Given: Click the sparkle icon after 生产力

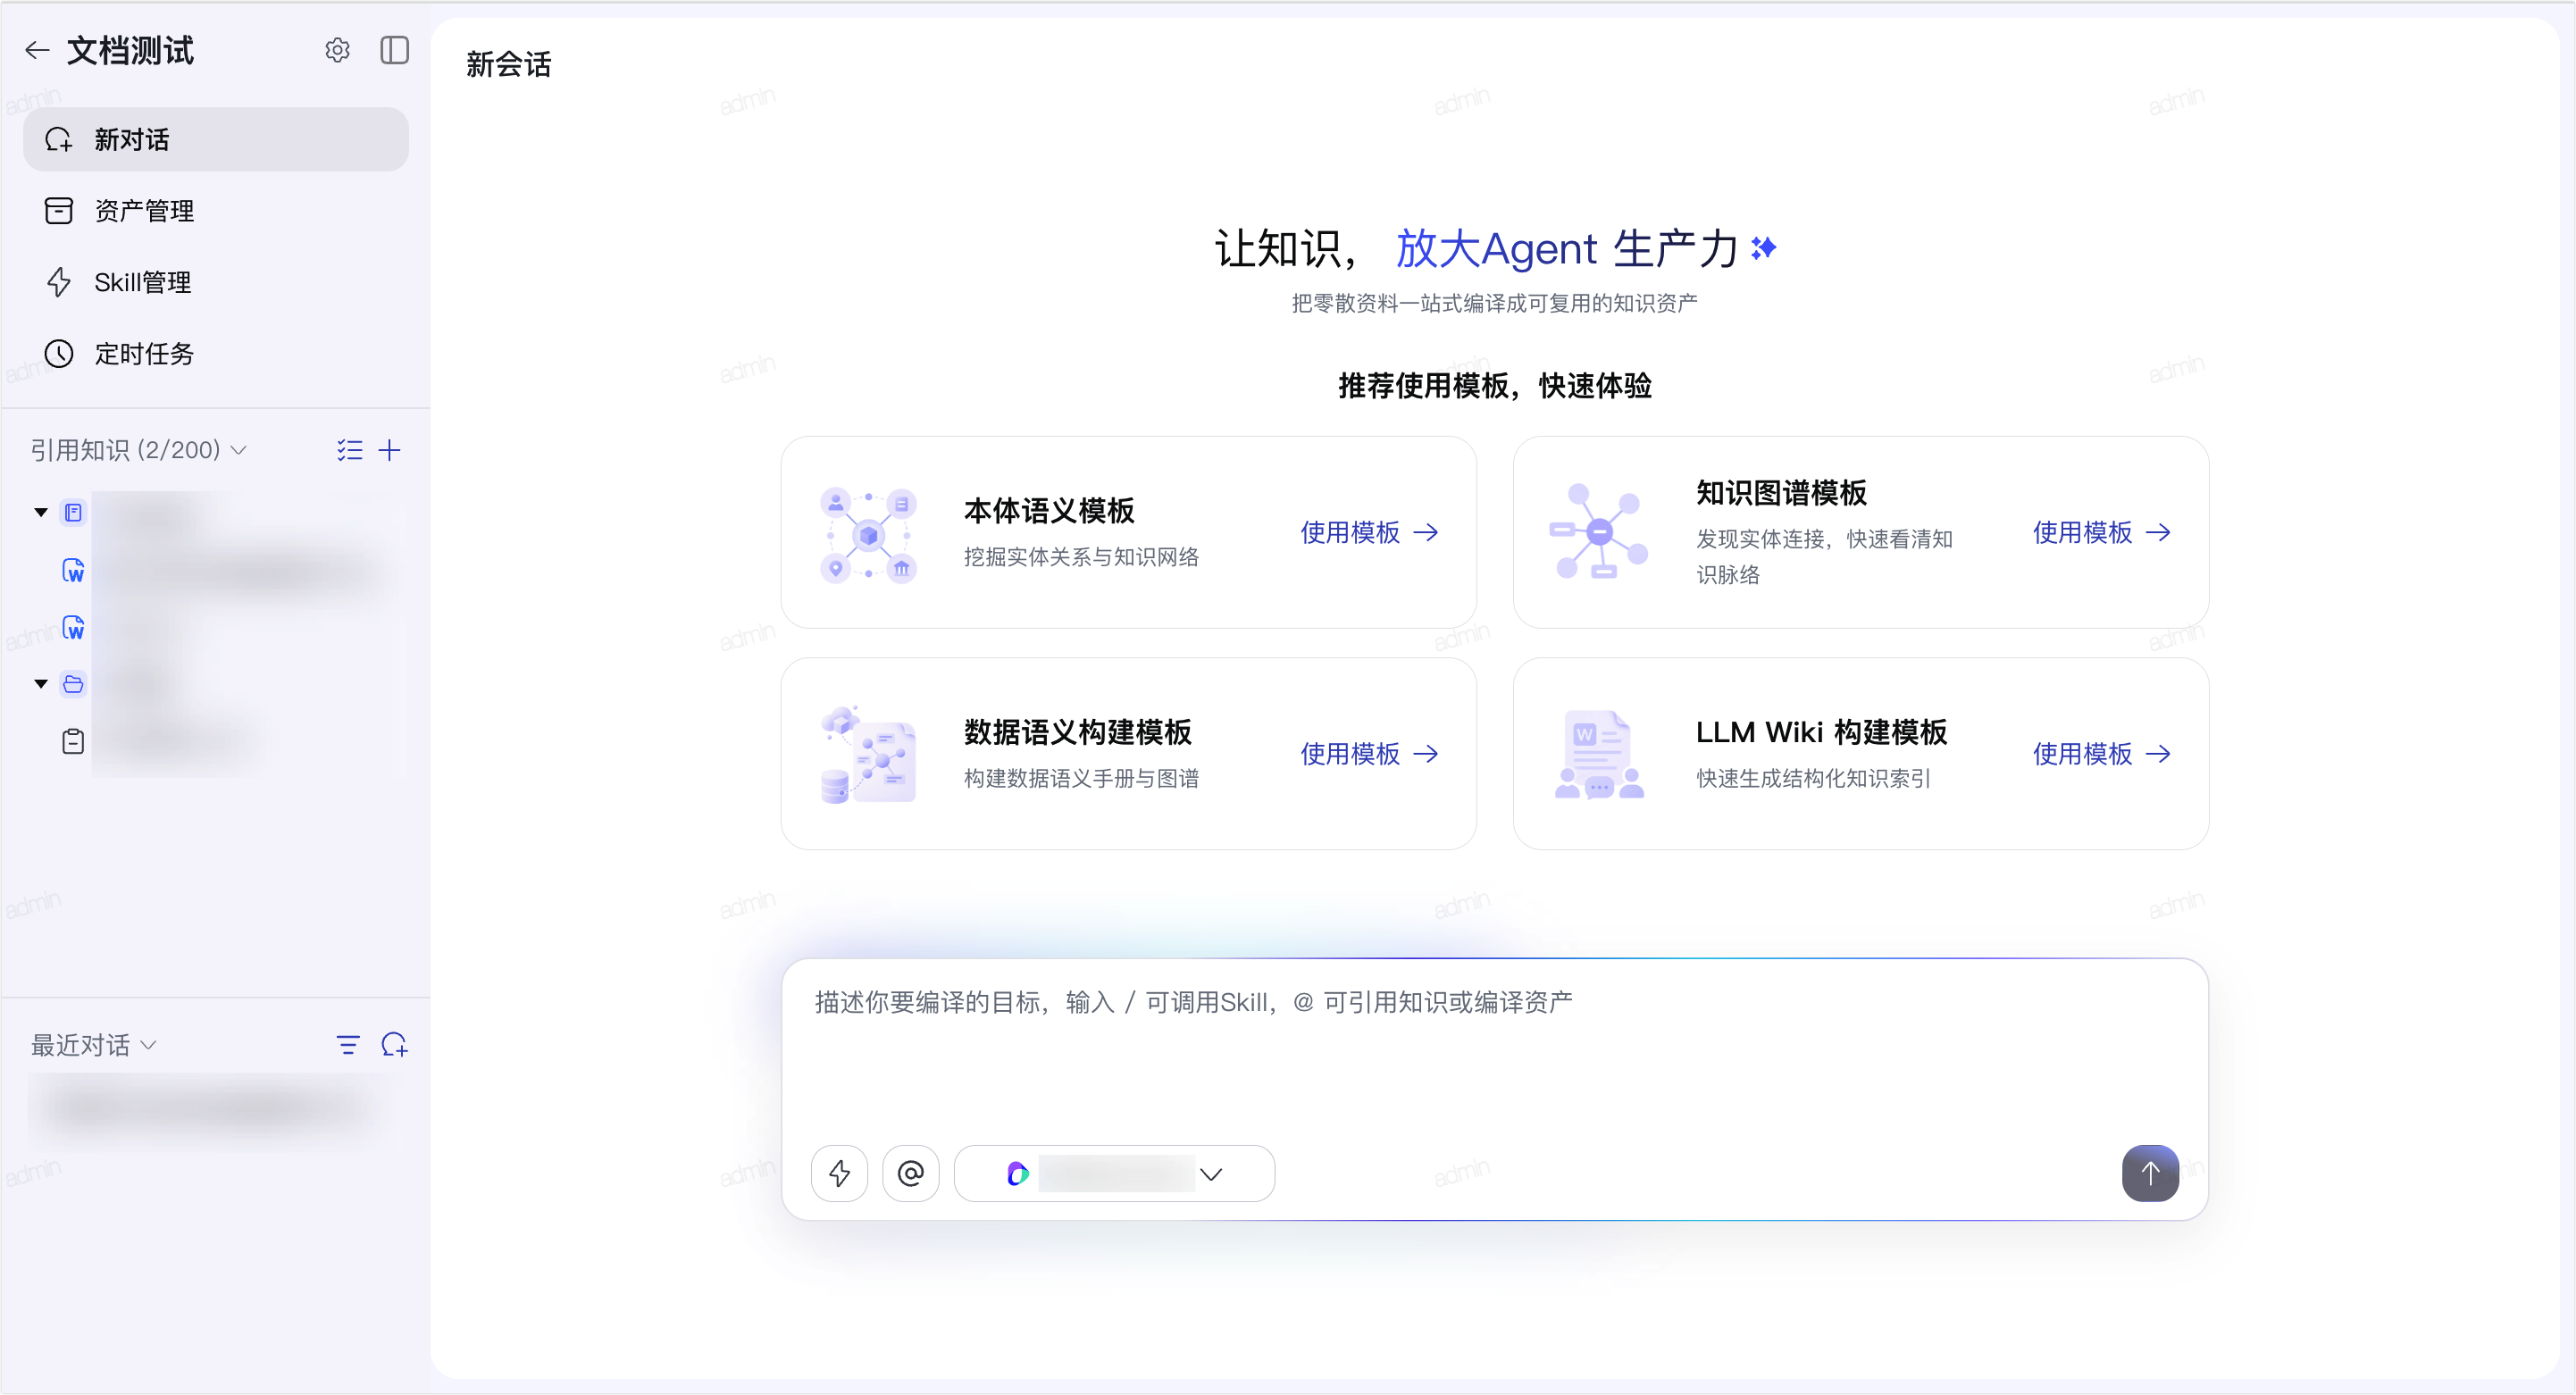Looking at the screenshot, I should point(1764,247).
